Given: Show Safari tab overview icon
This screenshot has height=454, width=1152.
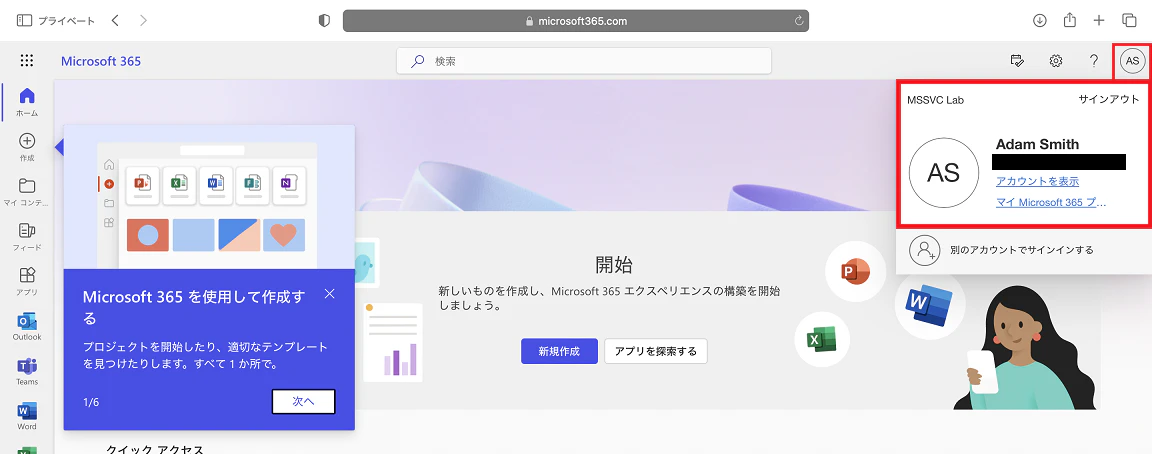Looking at the screenshot, I should [1128, 21].
